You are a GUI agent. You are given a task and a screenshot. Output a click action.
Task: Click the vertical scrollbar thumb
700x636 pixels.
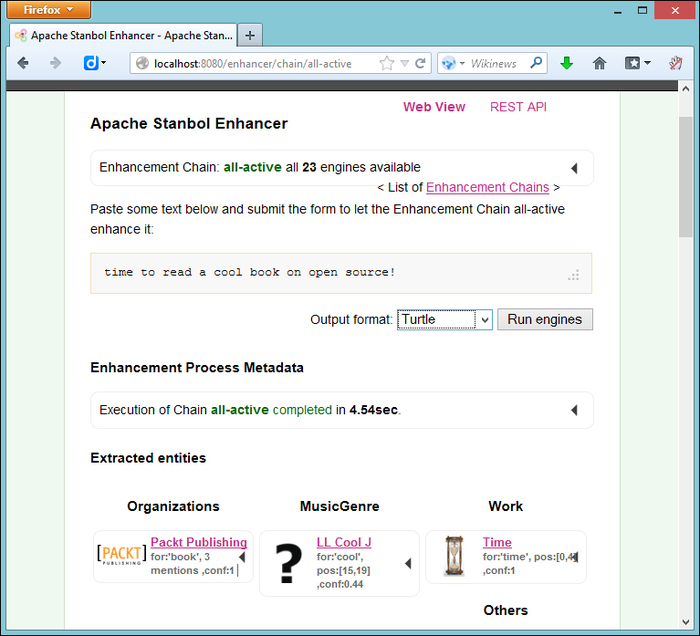pyautogui.click(x=686, y=177)
